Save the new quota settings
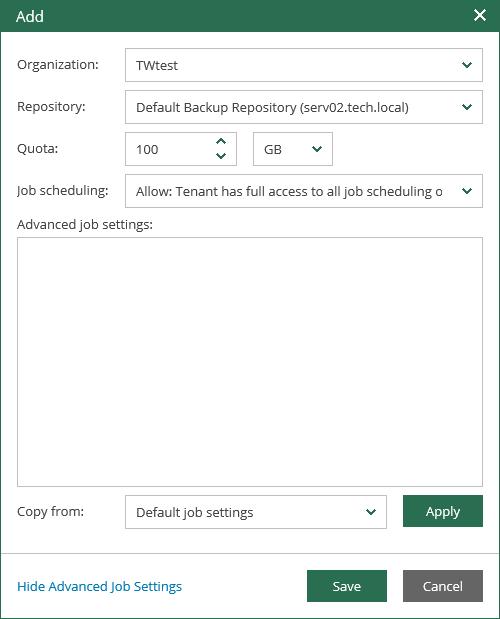This screenshot has width=500, height=619. coord(346,586)
